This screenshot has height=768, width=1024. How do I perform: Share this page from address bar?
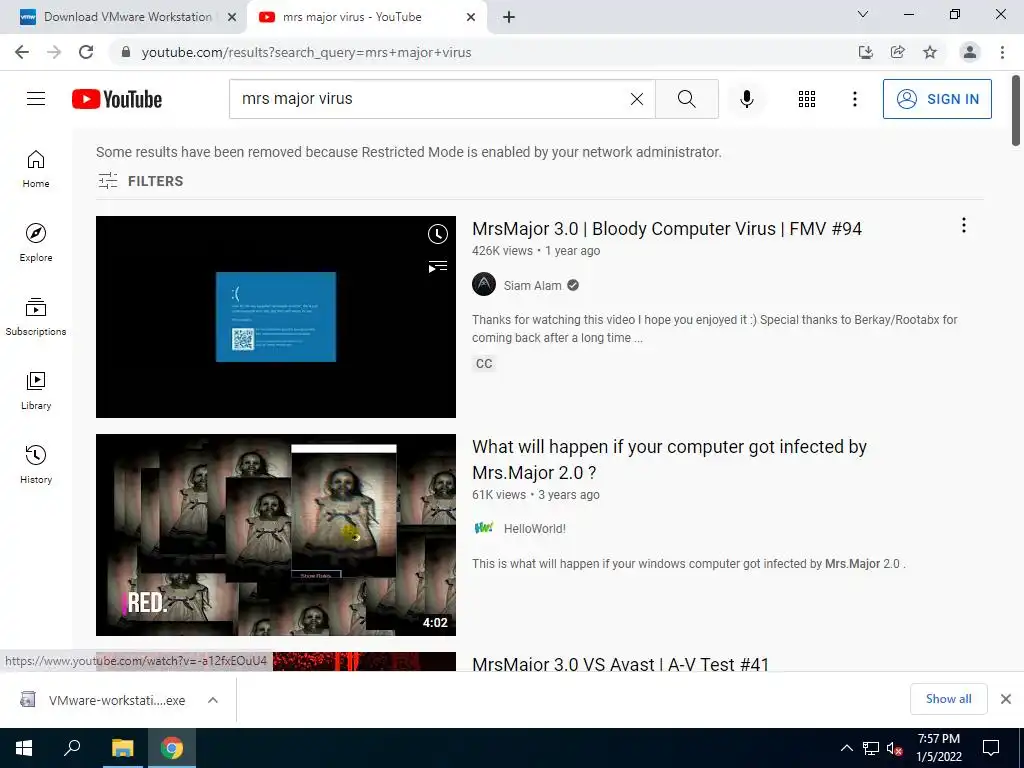click(x=898, y=52)
